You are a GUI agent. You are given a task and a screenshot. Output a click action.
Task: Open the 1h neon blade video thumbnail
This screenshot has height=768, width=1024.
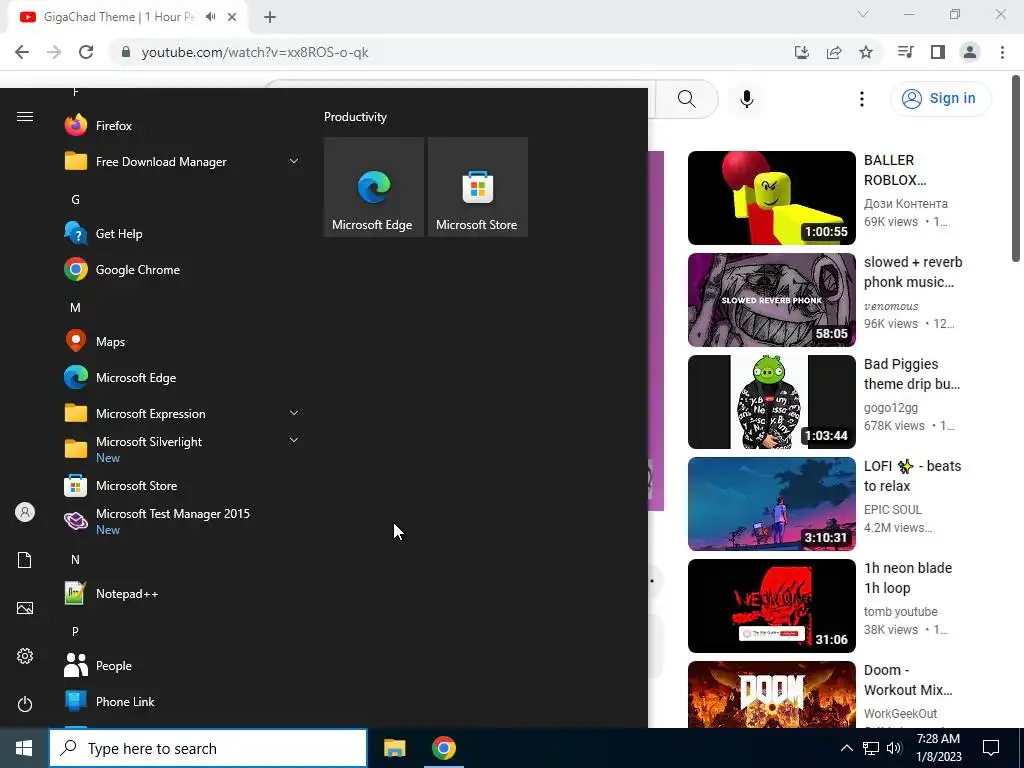(771, 605)
